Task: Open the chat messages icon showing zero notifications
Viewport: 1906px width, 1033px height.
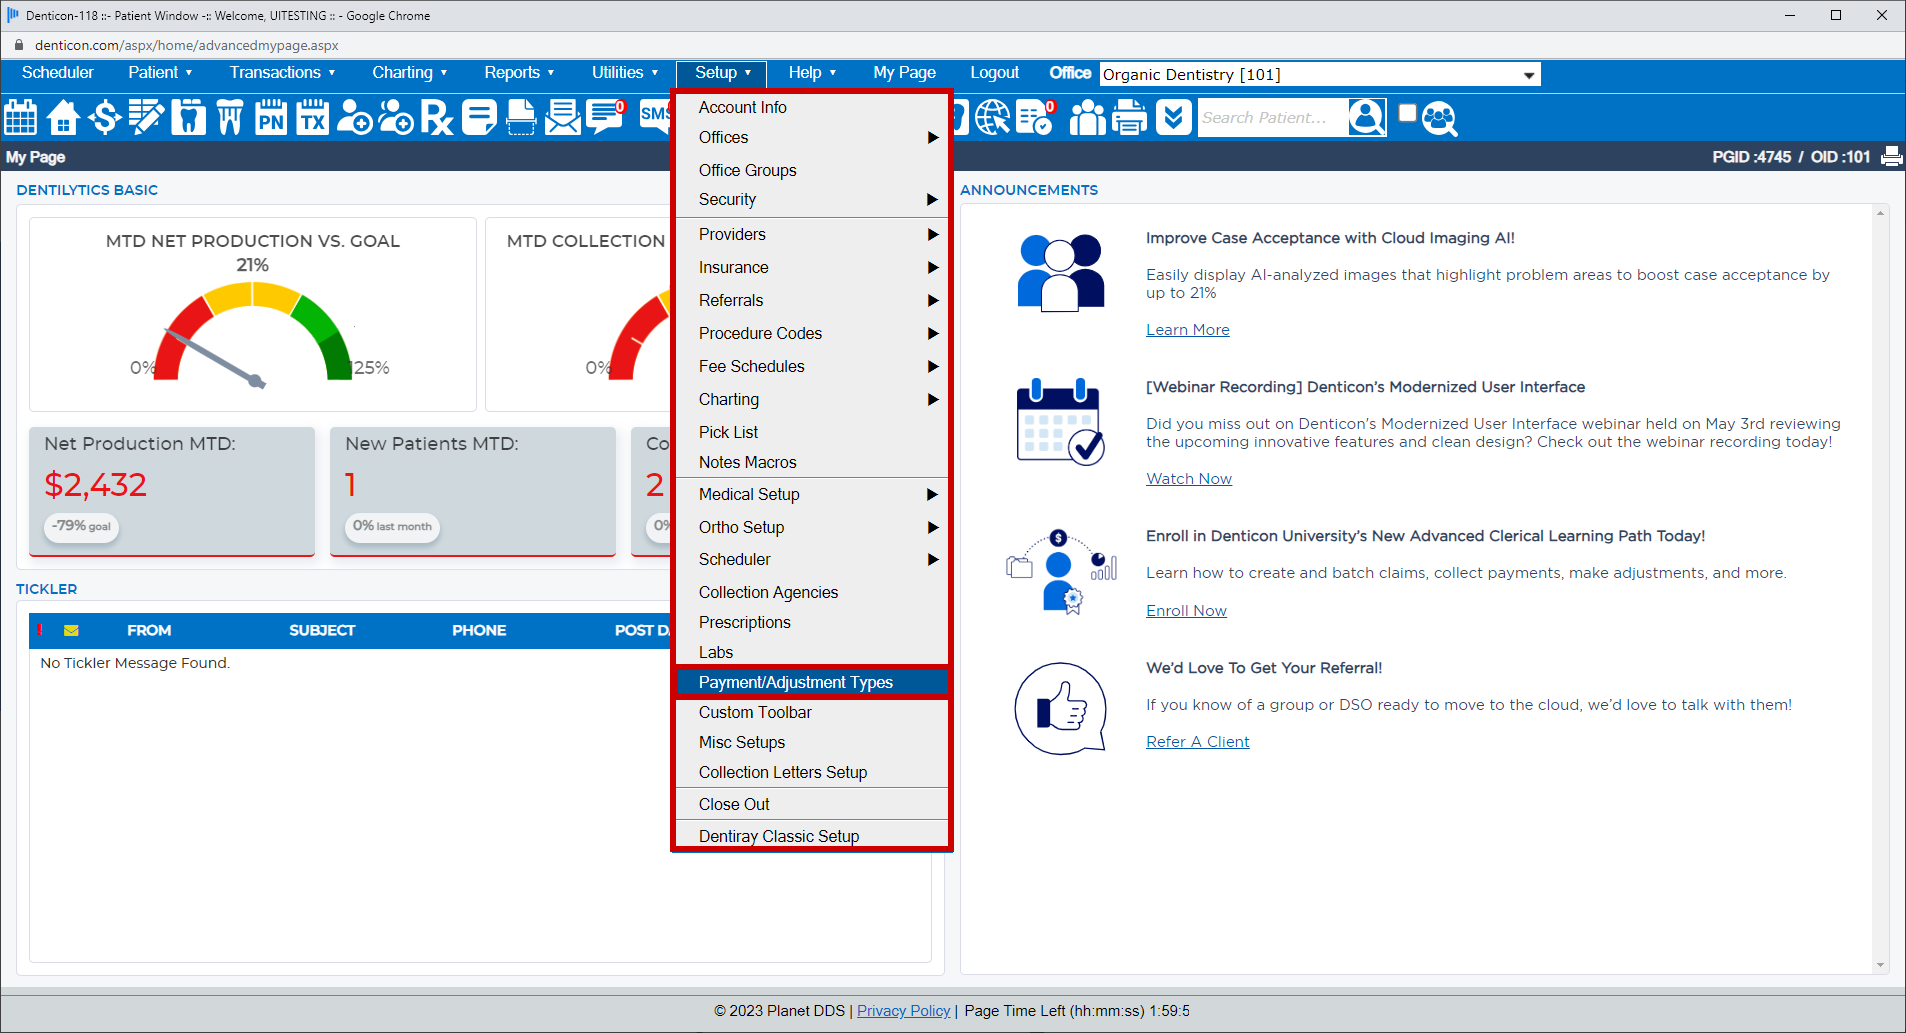Action: click(605, 117)
